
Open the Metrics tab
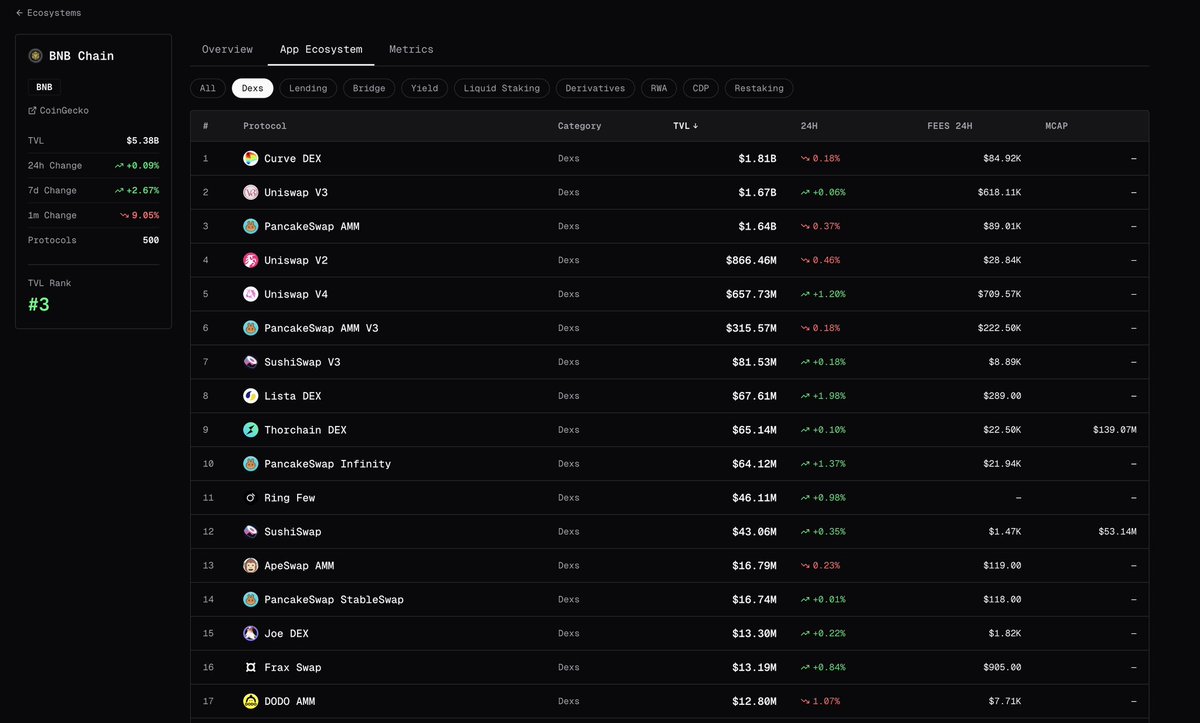[x=411, y=49]
